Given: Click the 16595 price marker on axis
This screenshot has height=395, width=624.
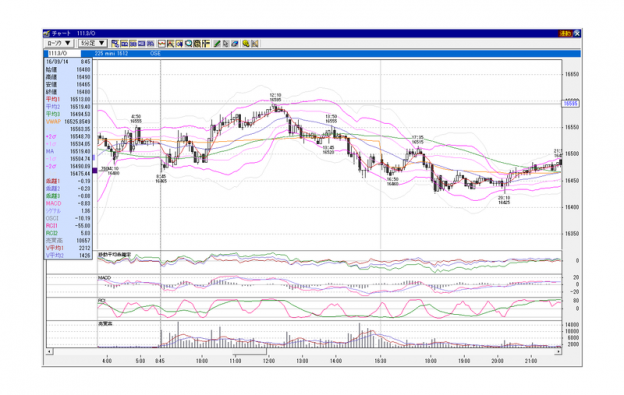Looking at the screenshot, I should (x=571, y=104).
